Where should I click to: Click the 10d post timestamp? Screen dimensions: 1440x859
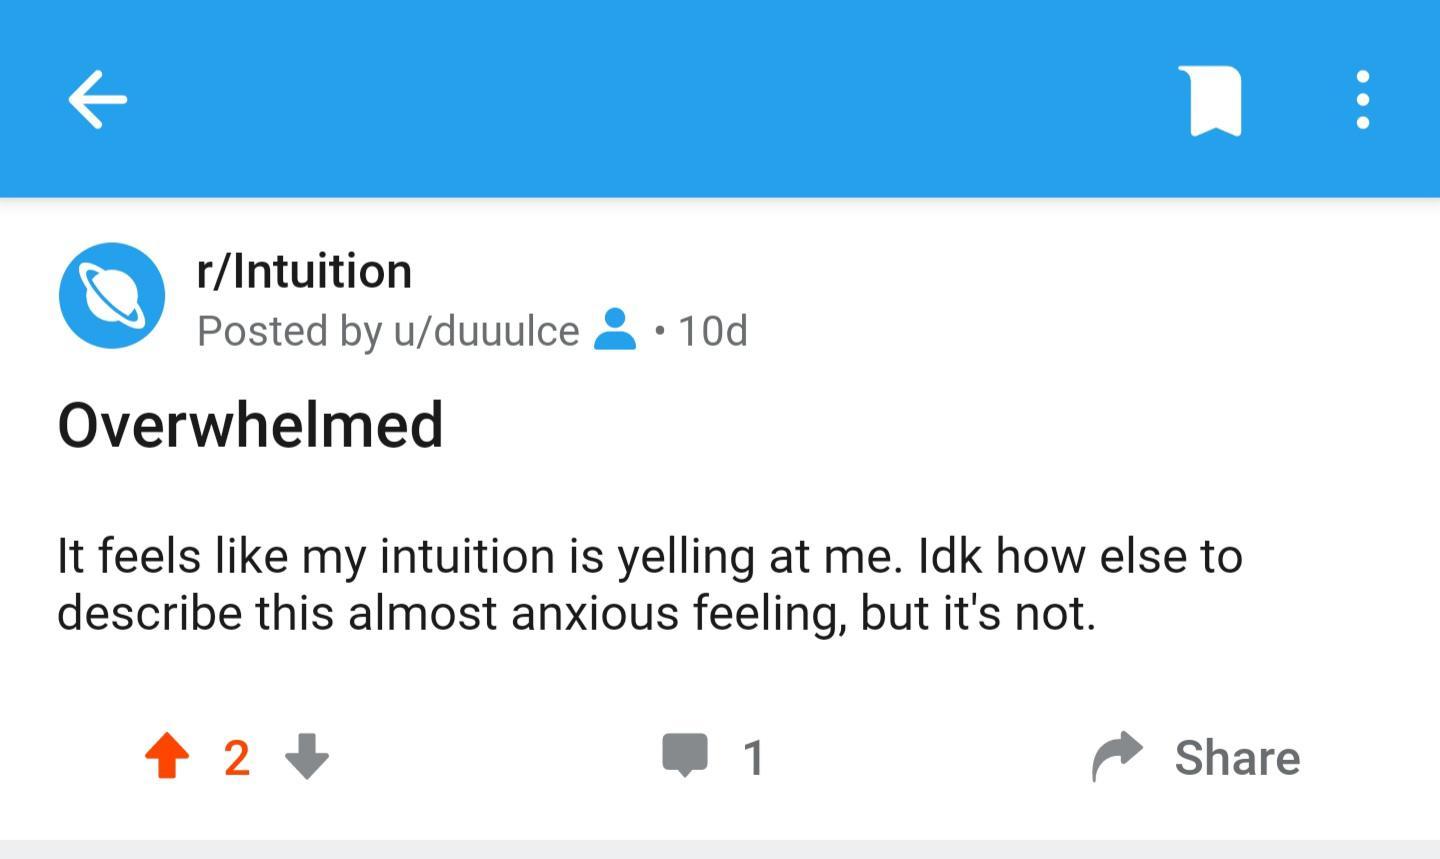click(x=712, y=331)
